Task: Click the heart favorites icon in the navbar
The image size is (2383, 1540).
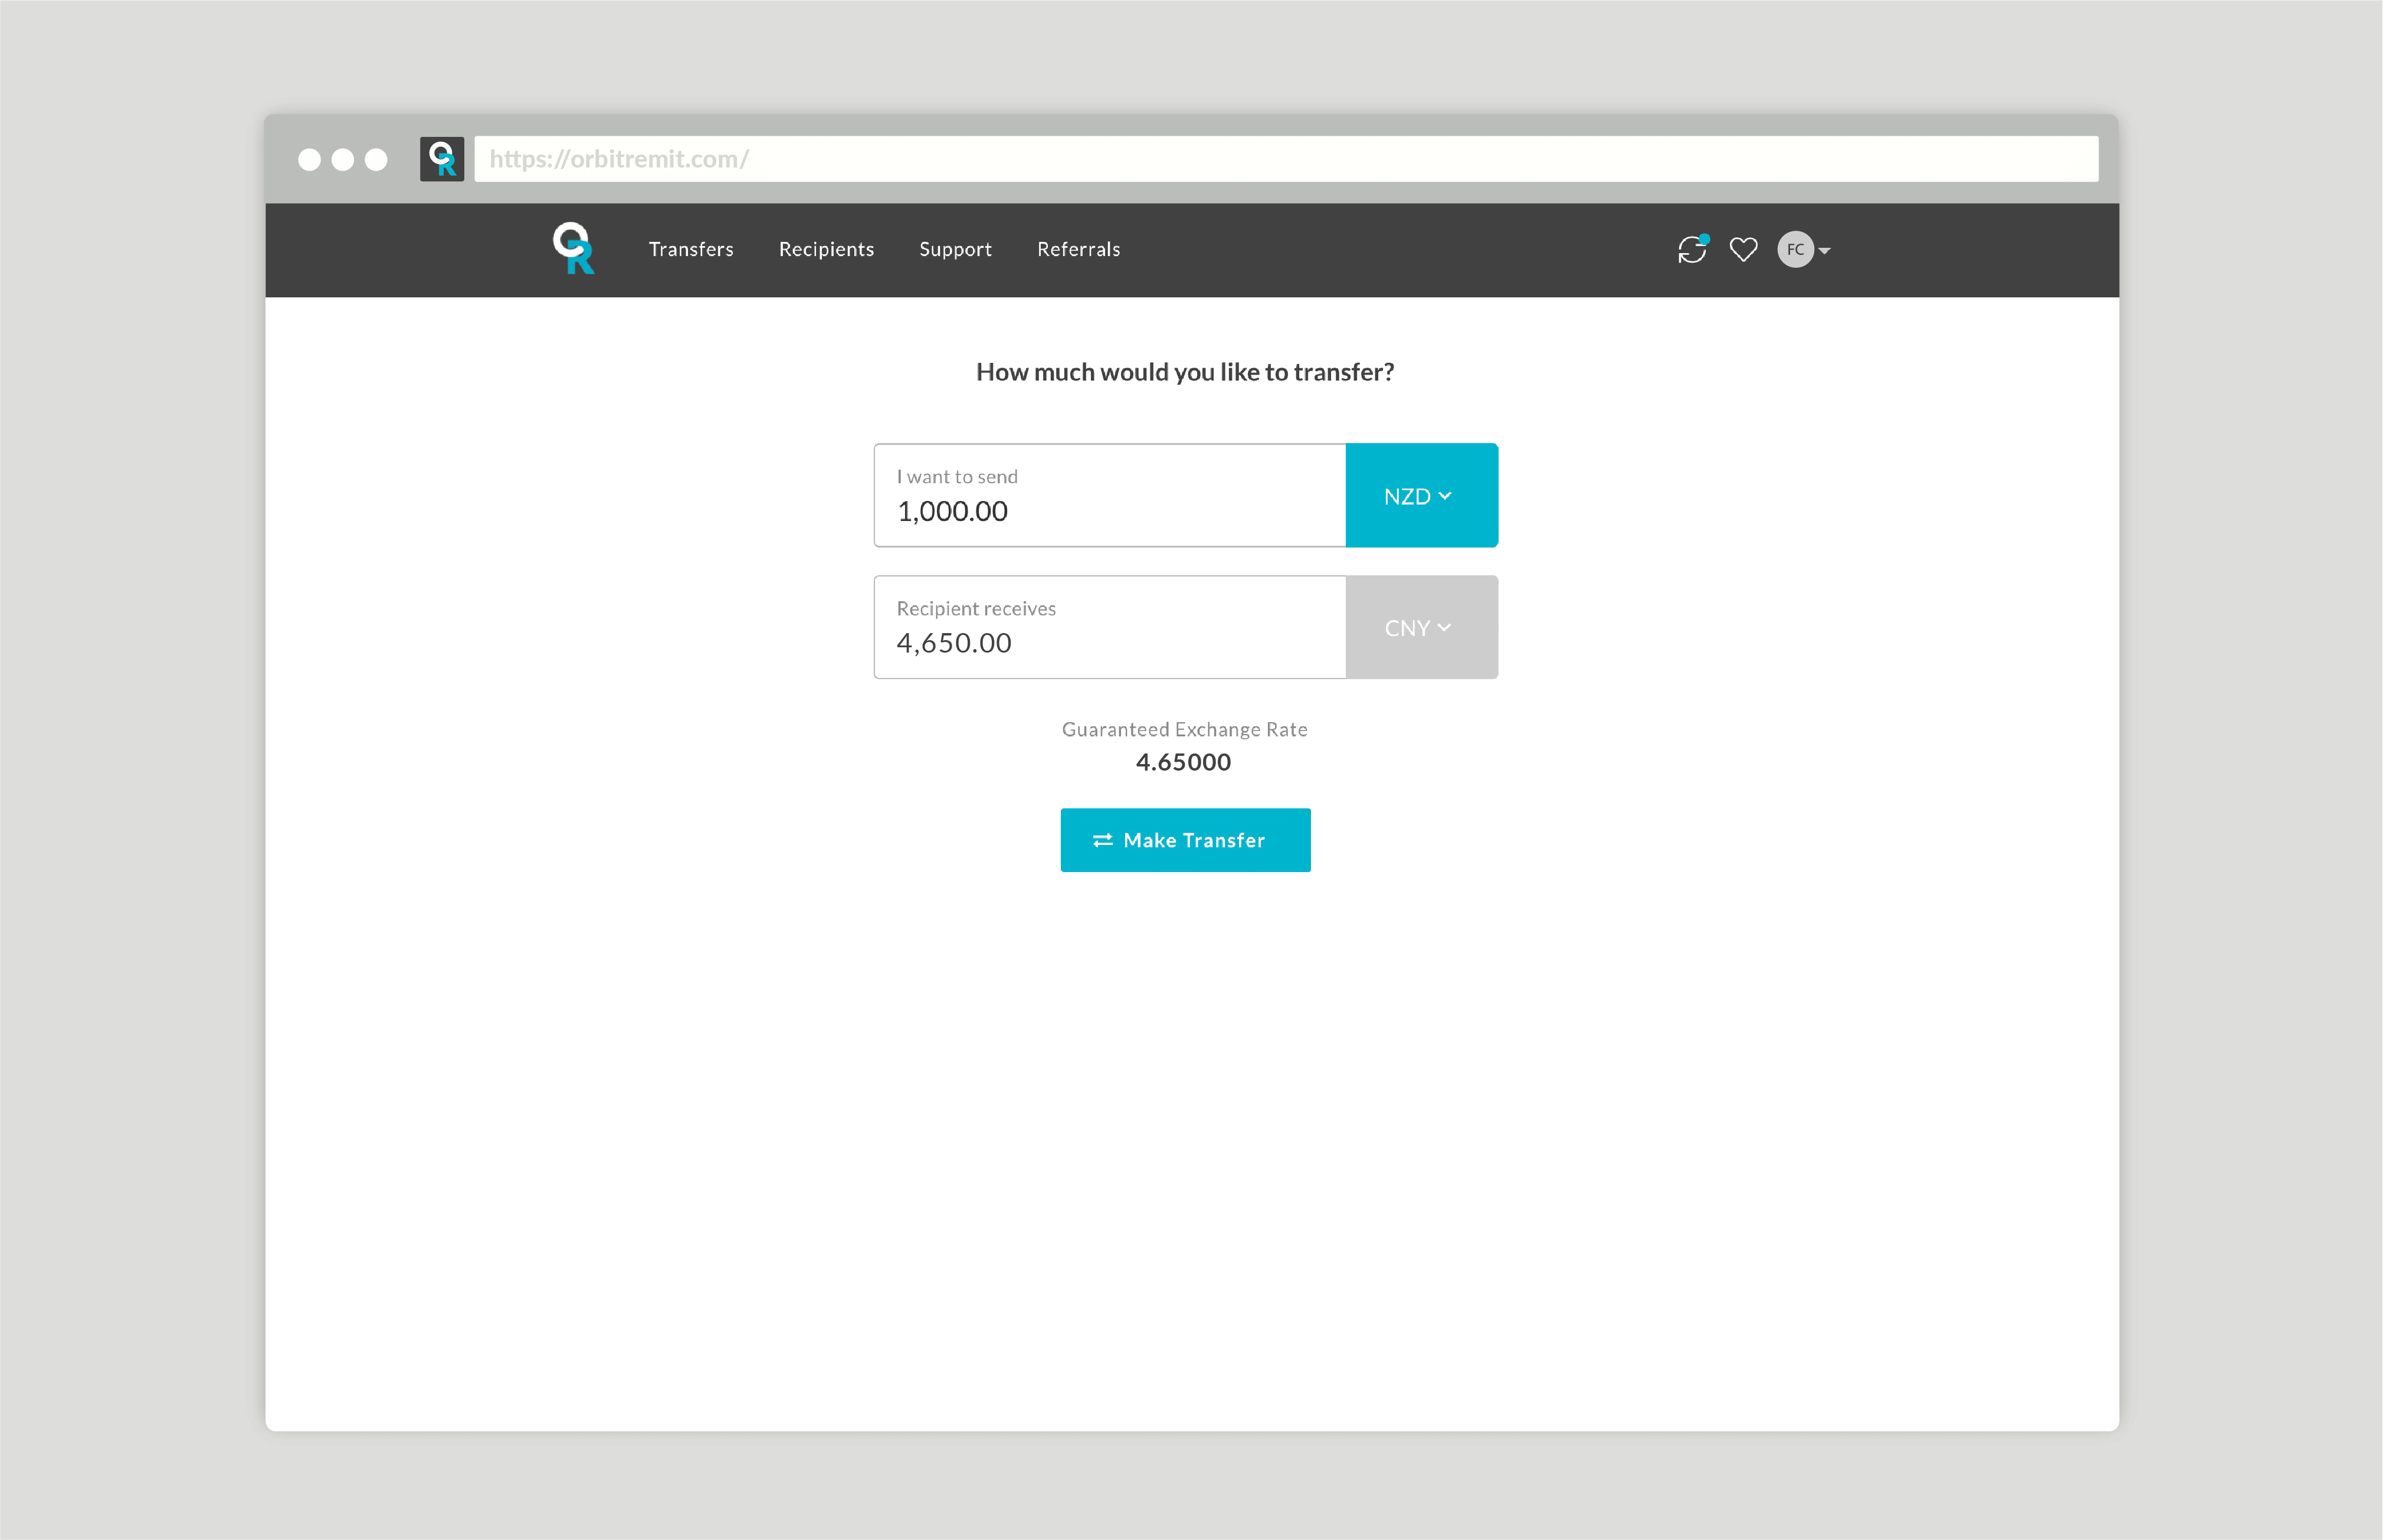Action: pos(1743,249)
